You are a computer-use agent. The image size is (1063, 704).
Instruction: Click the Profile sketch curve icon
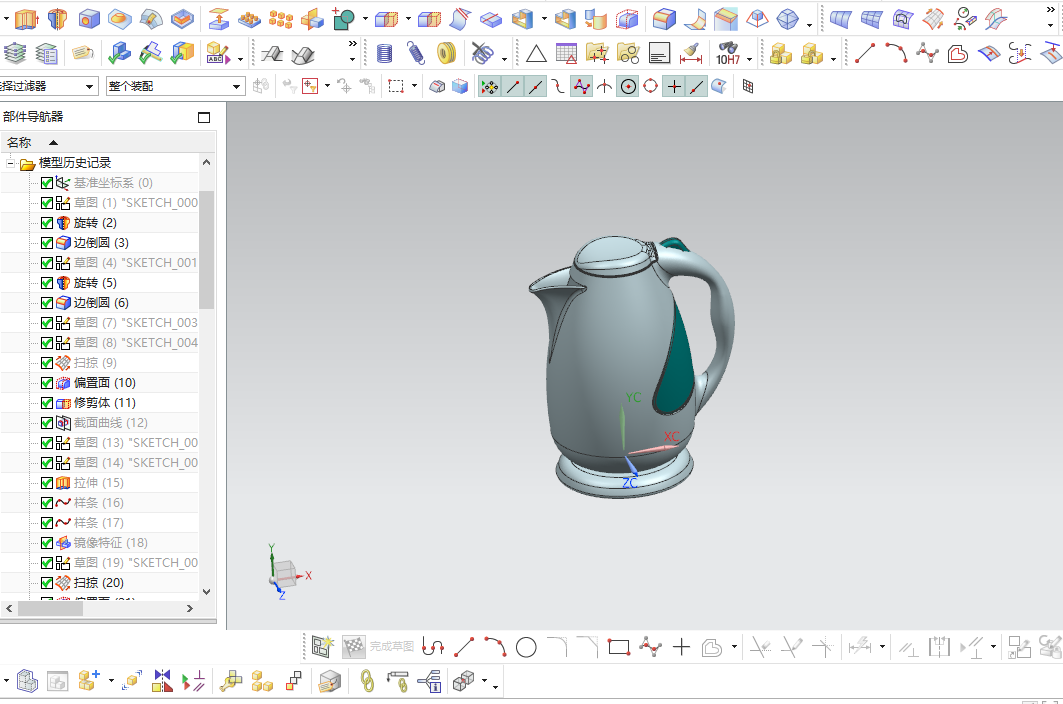(x=433, y=648)
